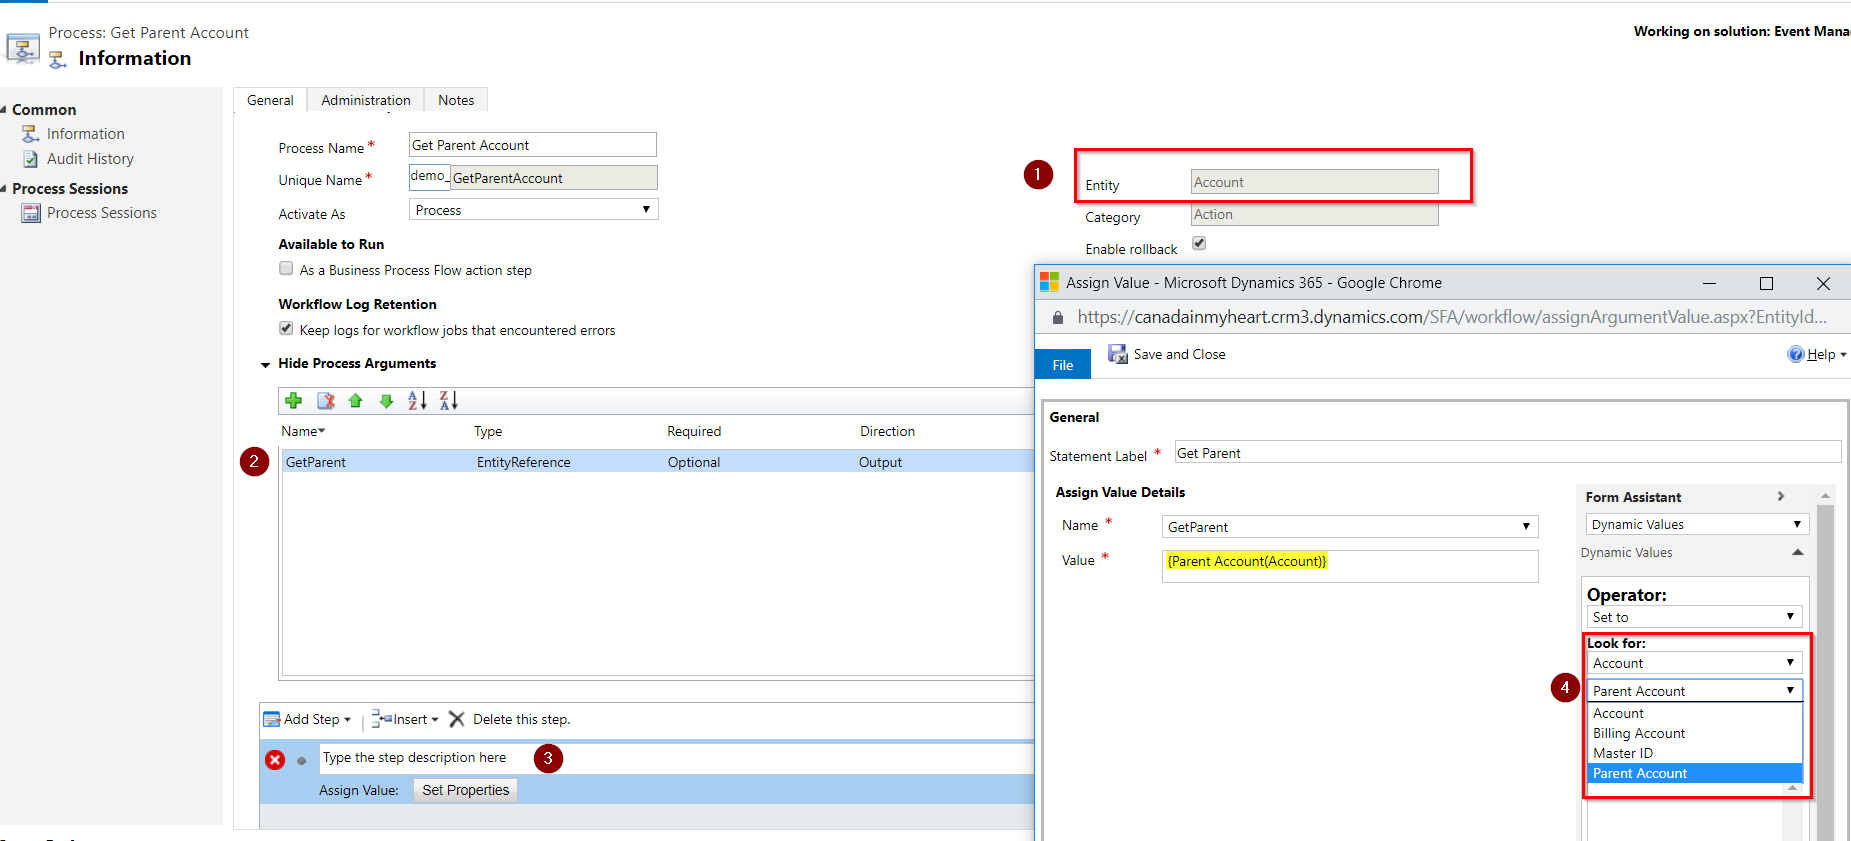Open the Operator Set to dropdown
The image size is (1851, 841).
point(1693,617)
